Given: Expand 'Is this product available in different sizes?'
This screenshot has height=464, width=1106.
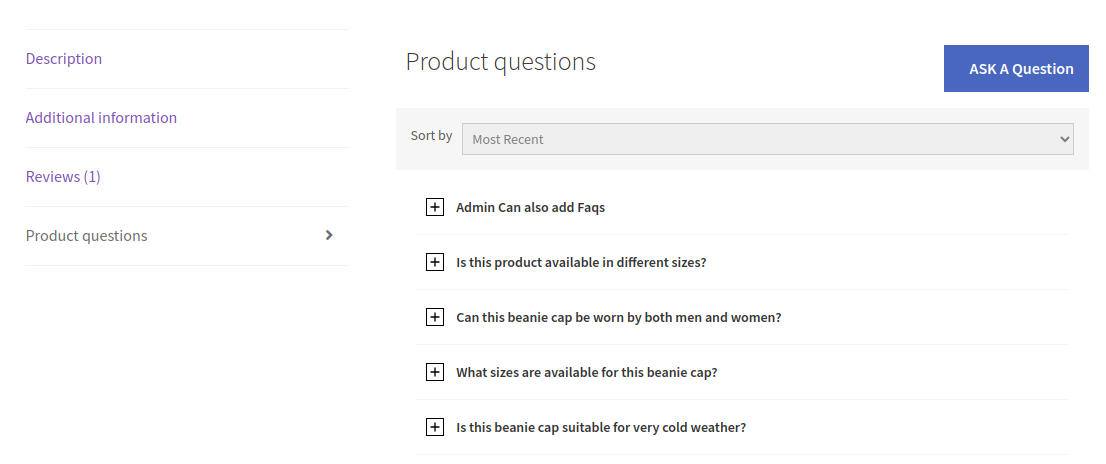Looking at the screenshot, I should tap(581, 262).
